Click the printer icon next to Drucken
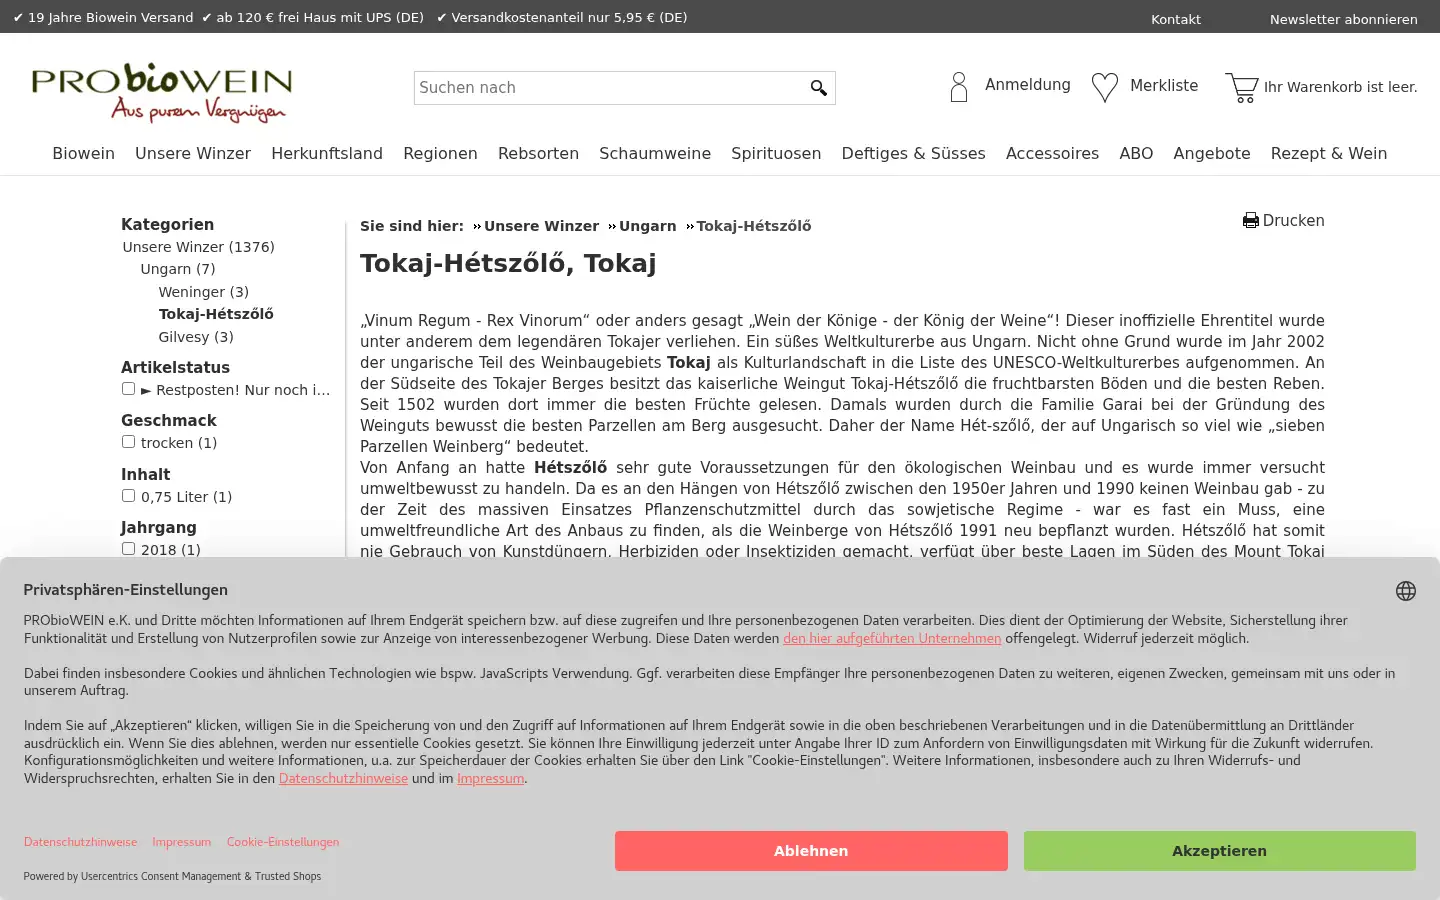1440x900 pixels. 1251,221
